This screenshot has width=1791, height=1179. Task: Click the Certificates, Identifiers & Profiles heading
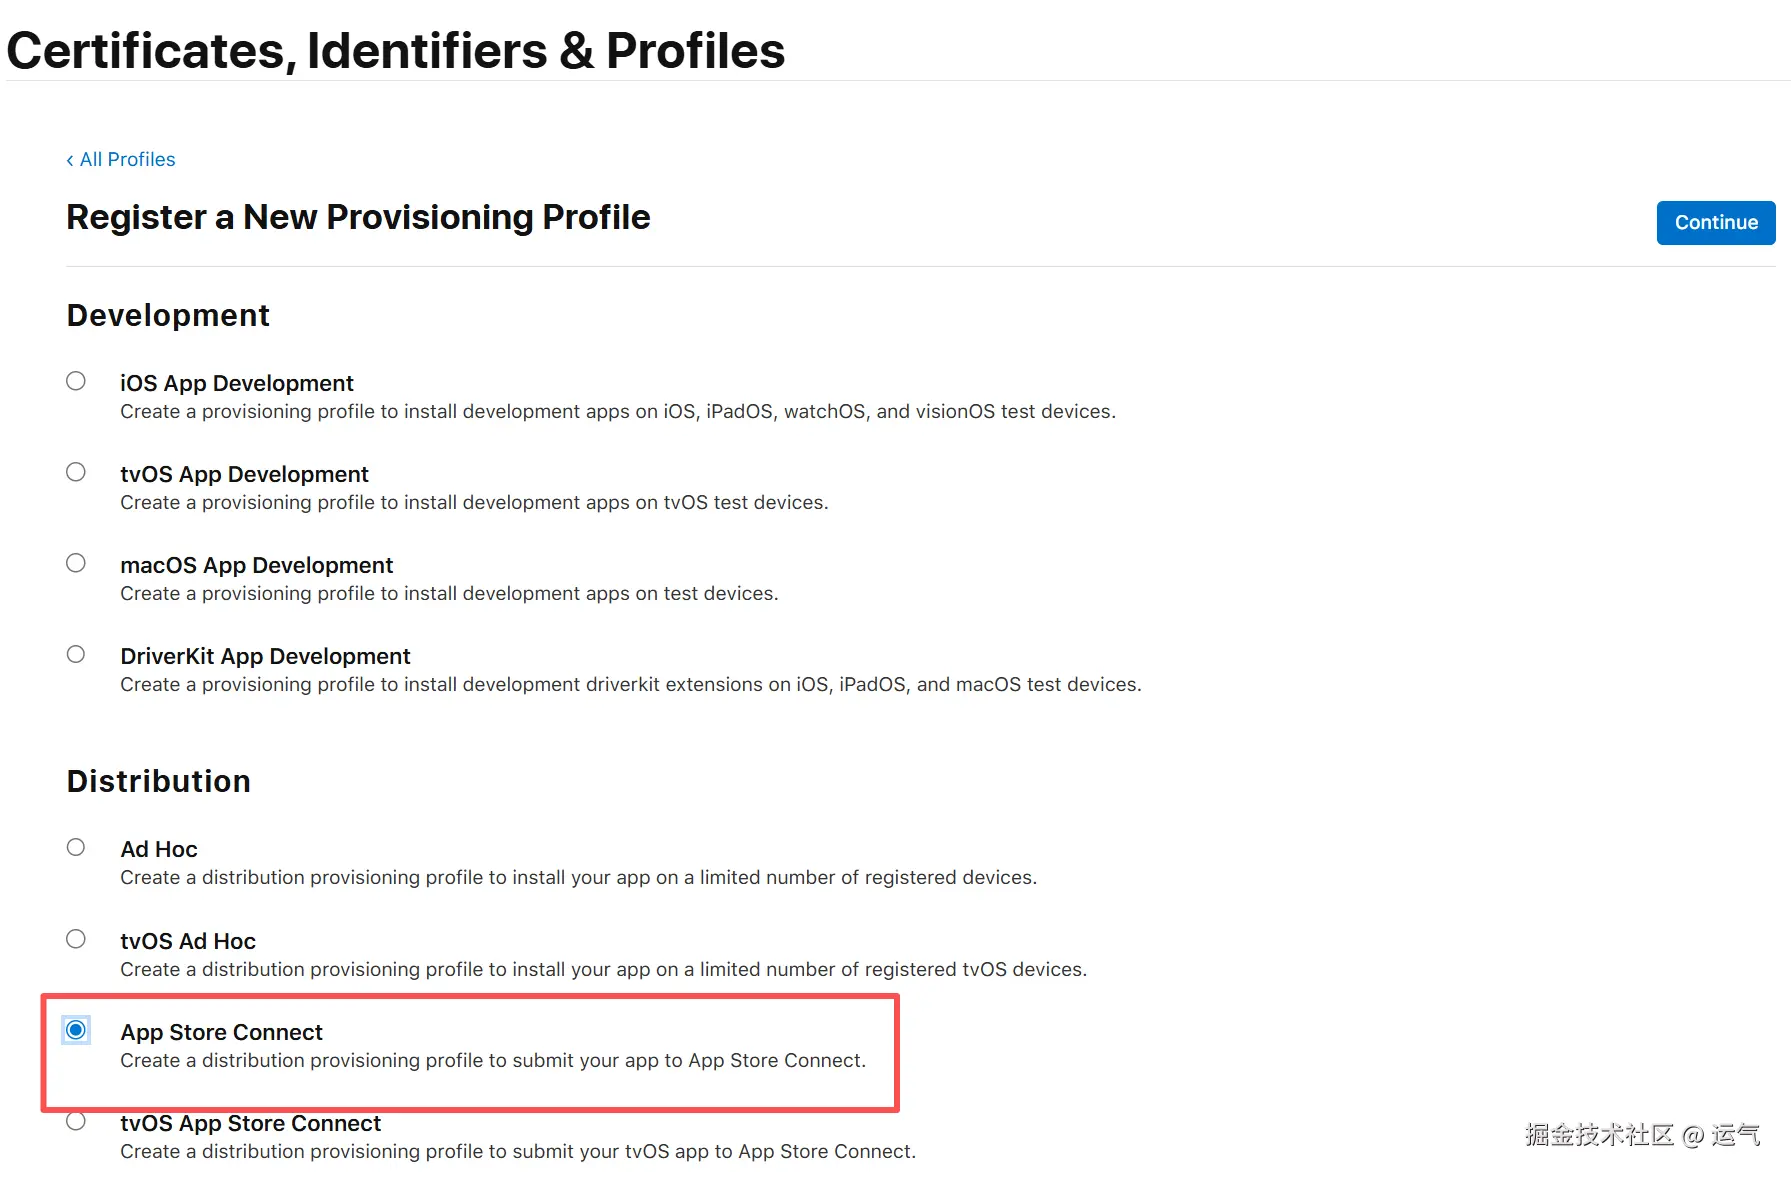pos(395,51)
